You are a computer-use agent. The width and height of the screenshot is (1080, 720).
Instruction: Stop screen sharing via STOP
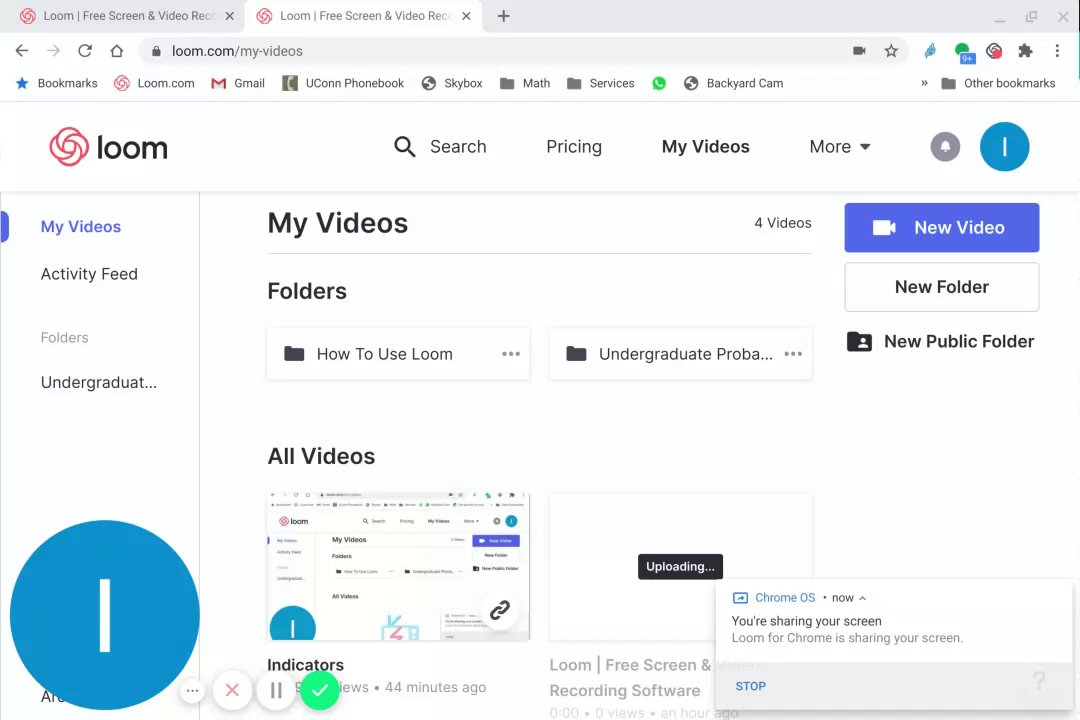pyautogui.click(x=750, y=686)
